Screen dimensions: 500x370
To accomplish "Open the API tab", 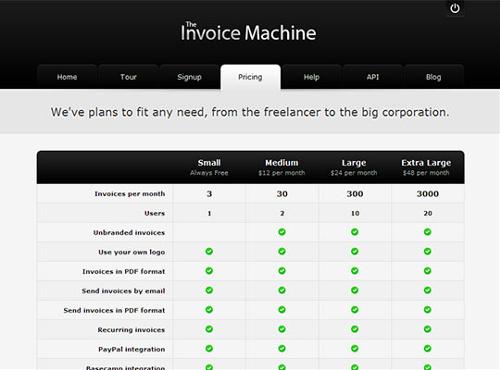I will pyautogui.click(x=373, y=77).
